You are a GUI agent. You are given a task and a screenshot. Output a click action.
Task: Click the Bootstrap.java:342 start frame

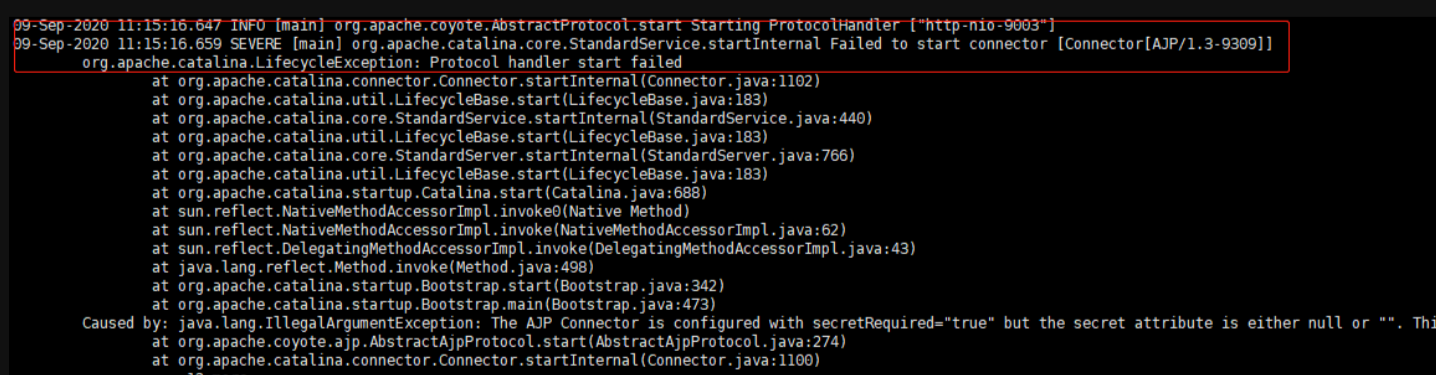pyautogui.click(x=438, y=285)
